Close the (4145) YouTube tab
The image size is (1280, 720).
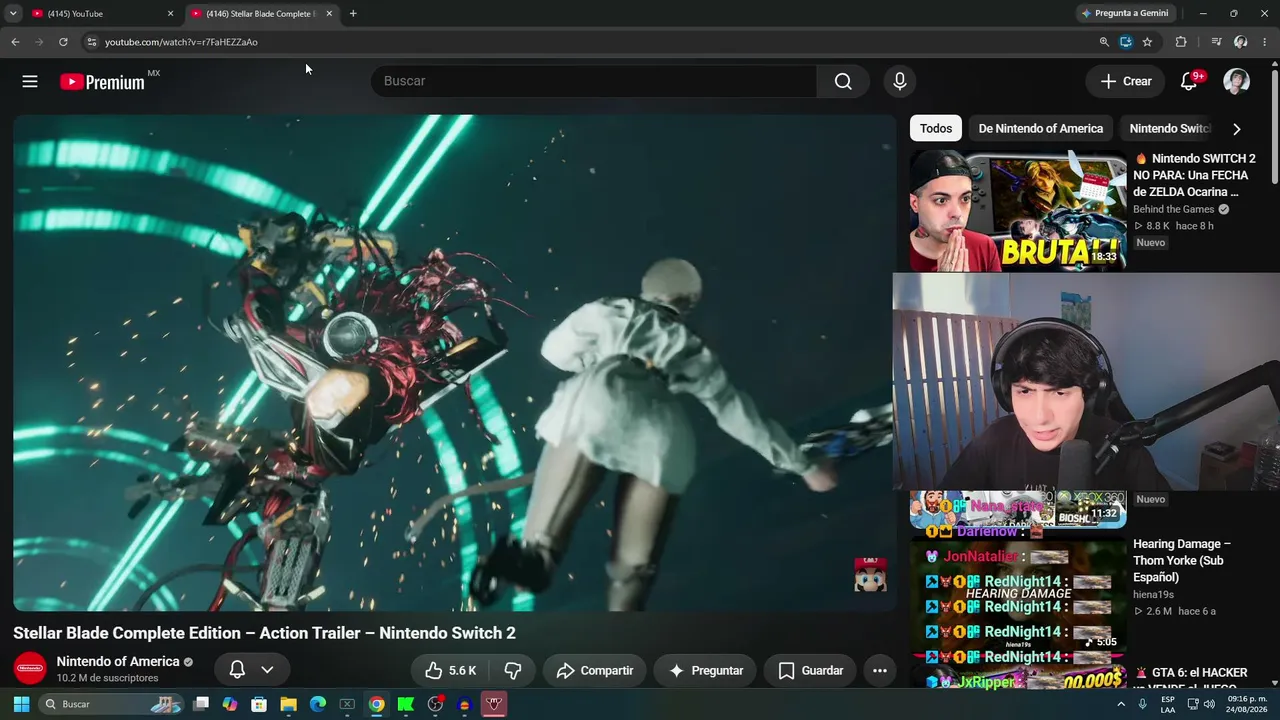(170, 14)
